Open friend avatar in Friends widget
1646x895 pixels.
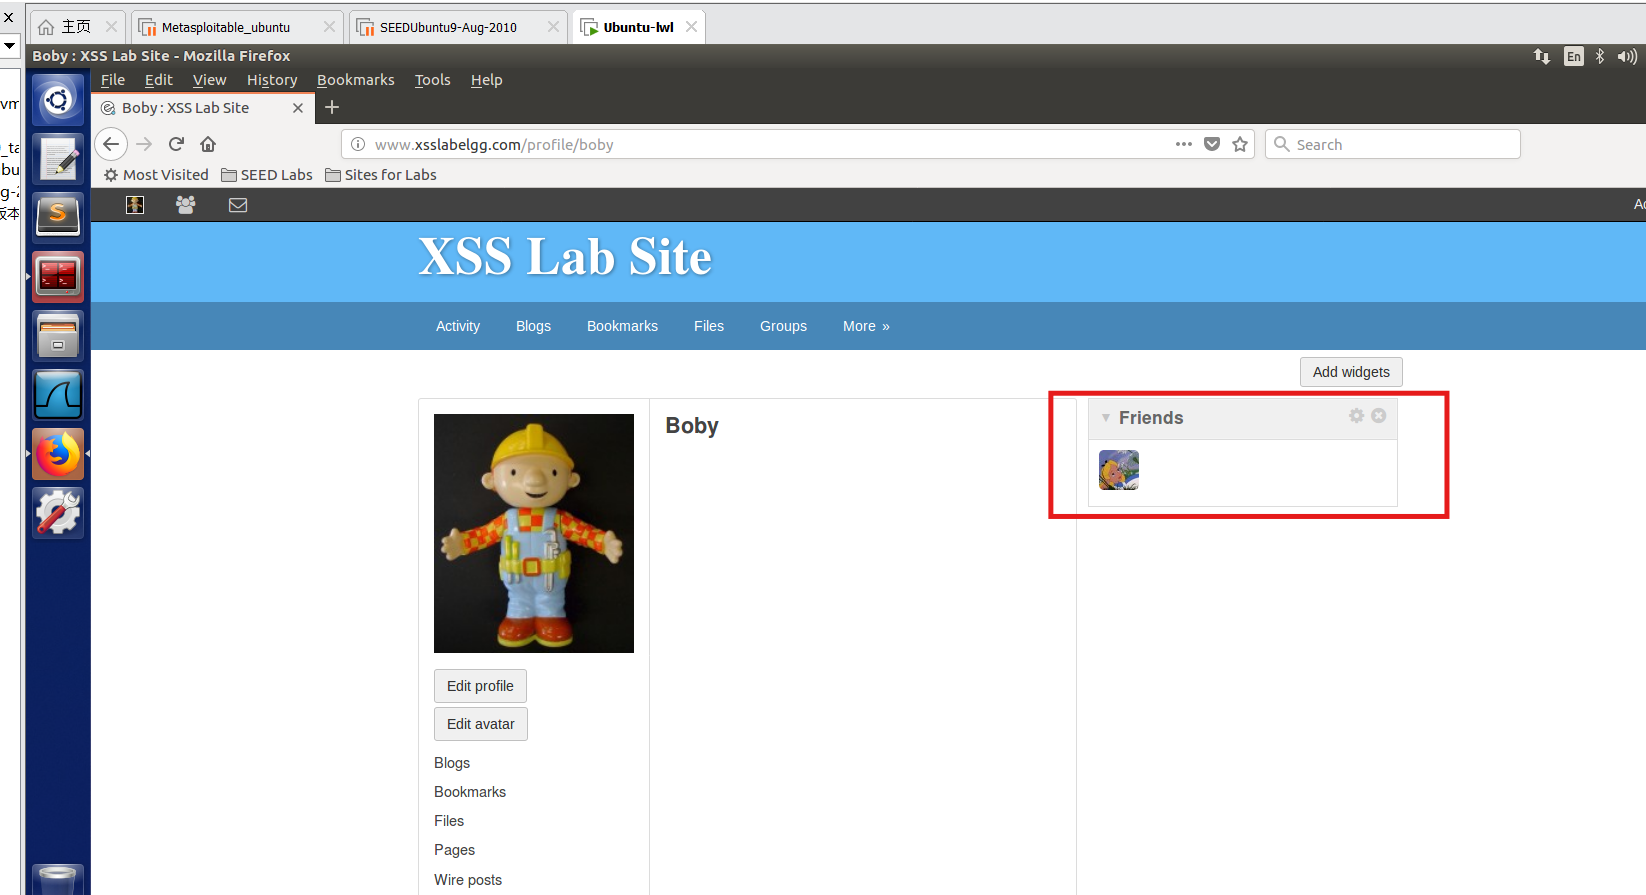click(x=1119, y=470)
